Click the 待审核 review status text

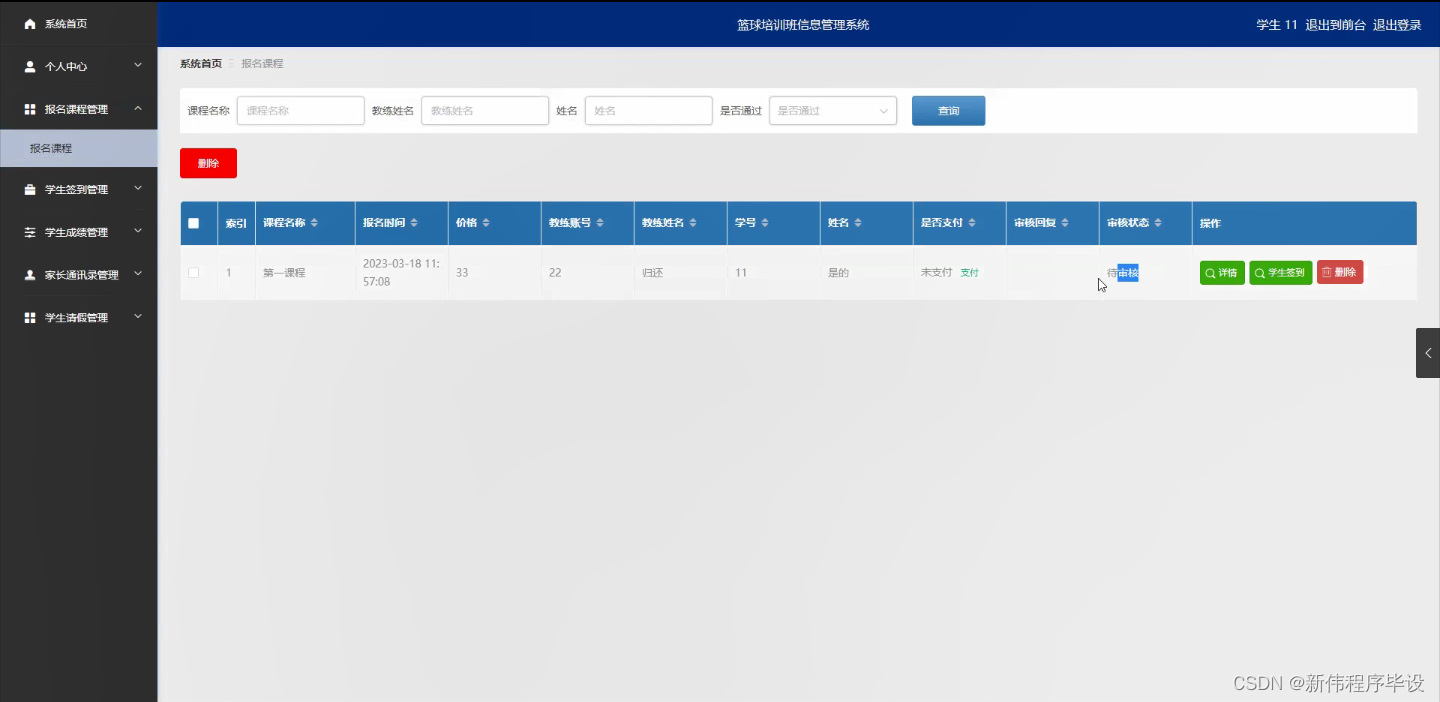click(1123, 273)
